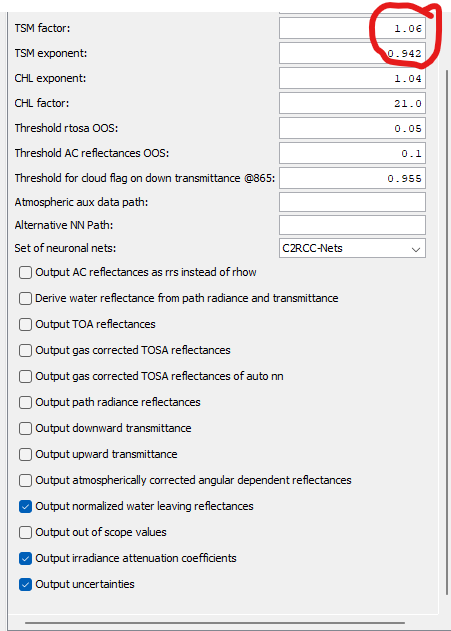The width and height of the screenshot is (451, 631).
Task: Uncheck Output uncertainties checkbox
Action: [25, 584]
